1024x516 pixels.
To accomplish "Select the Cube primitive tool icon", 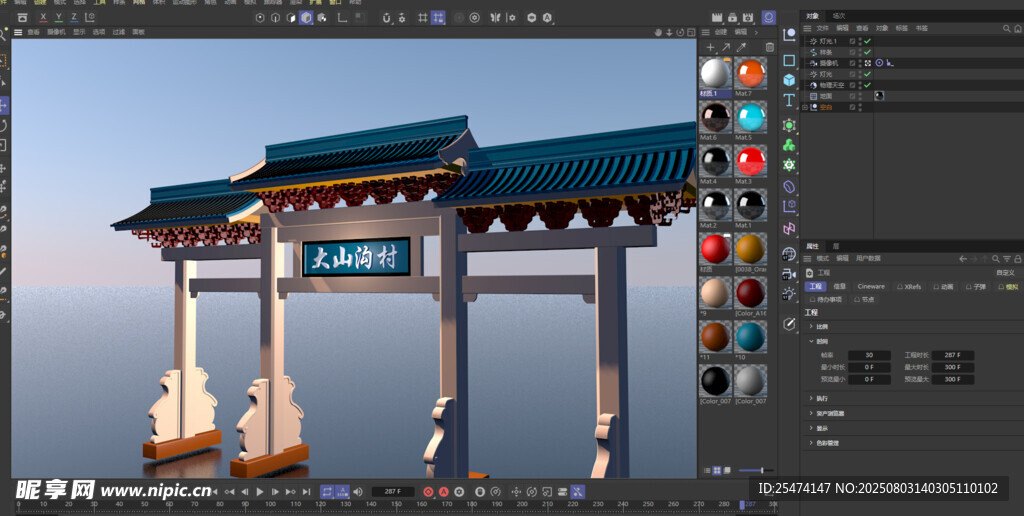I will [789, 80].
